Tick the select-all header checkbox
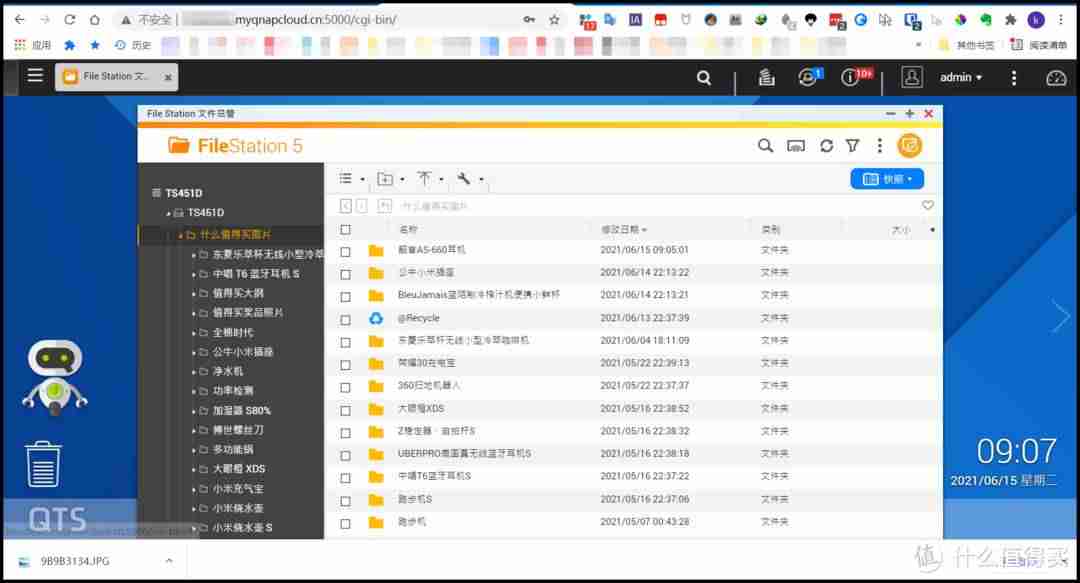This screenshot has height=583, width=1080. point(345,229)
